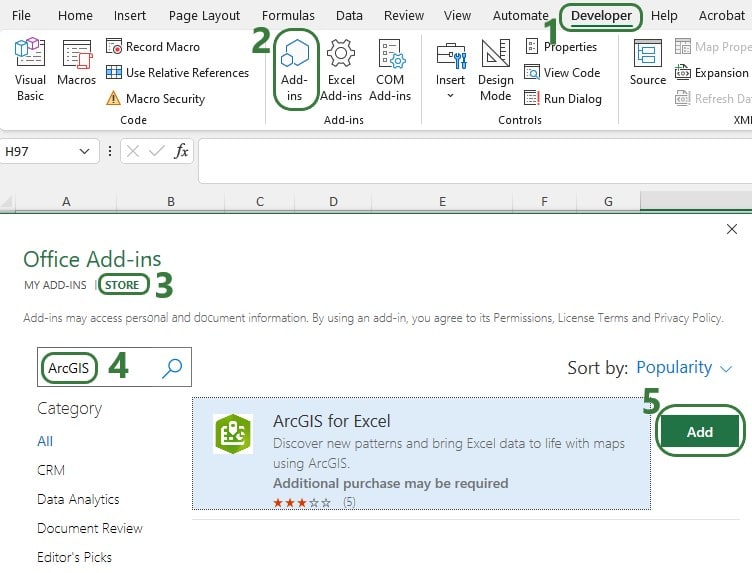Click the search magnifier icon
Viewport: 752px width, 573px height.
coord(172,368)
